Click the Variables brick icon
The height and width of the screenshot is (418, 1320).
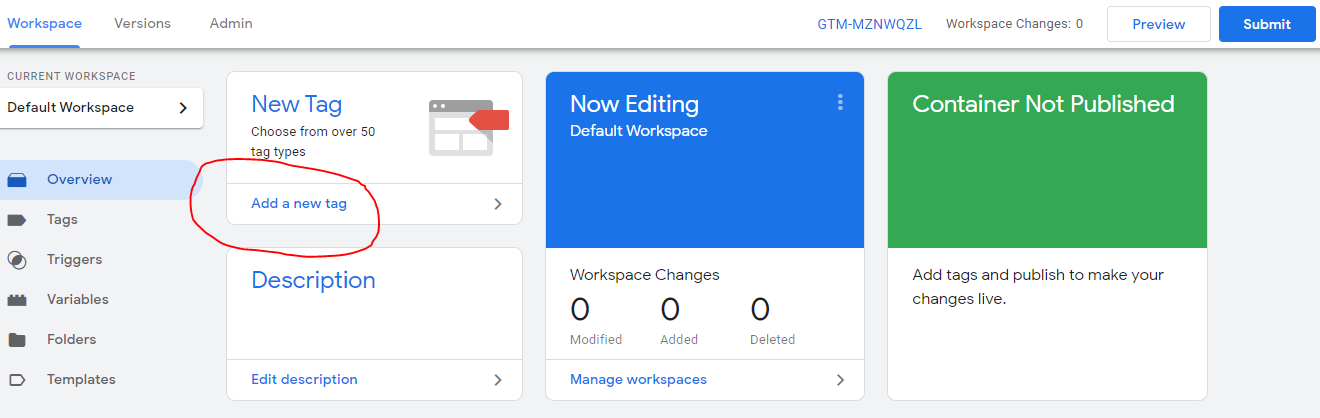click(x=17, y=300)
